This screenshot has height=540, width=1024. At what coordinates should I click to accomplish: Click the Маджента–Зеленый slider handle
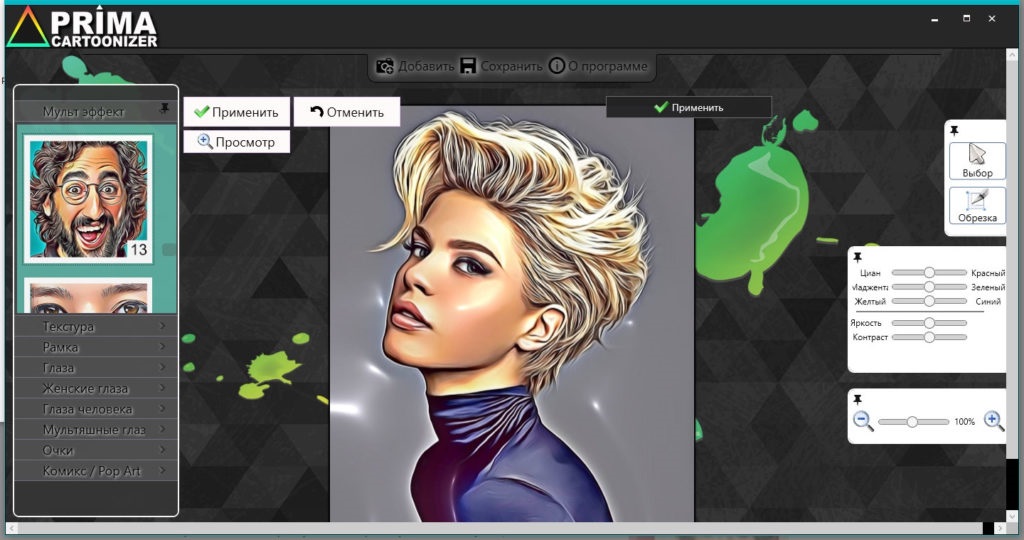click(929, 287)
